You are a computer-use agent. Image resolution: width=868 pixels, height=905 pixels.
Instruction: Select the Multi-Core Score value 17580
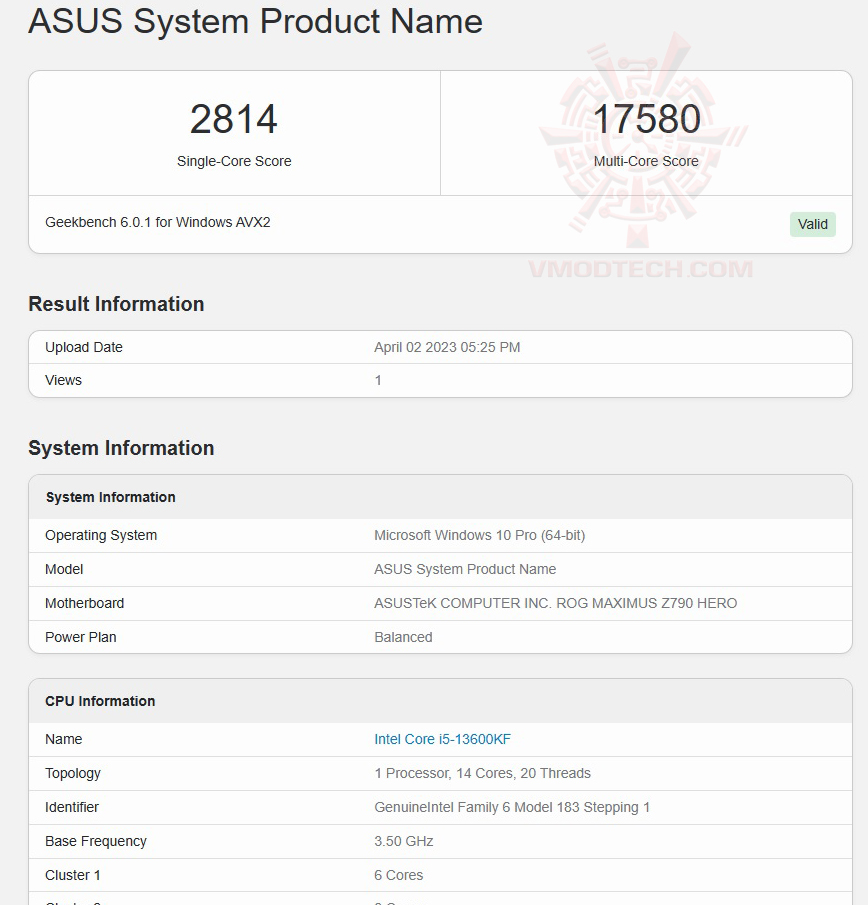pyautogui.click(x=646, y=119)
